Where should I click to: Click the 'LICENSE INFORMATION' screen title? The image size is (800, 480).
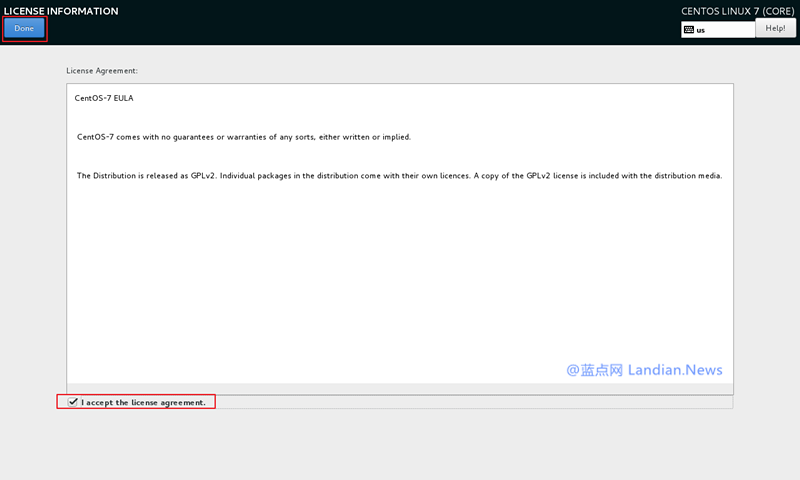click(x=61, y=11)
